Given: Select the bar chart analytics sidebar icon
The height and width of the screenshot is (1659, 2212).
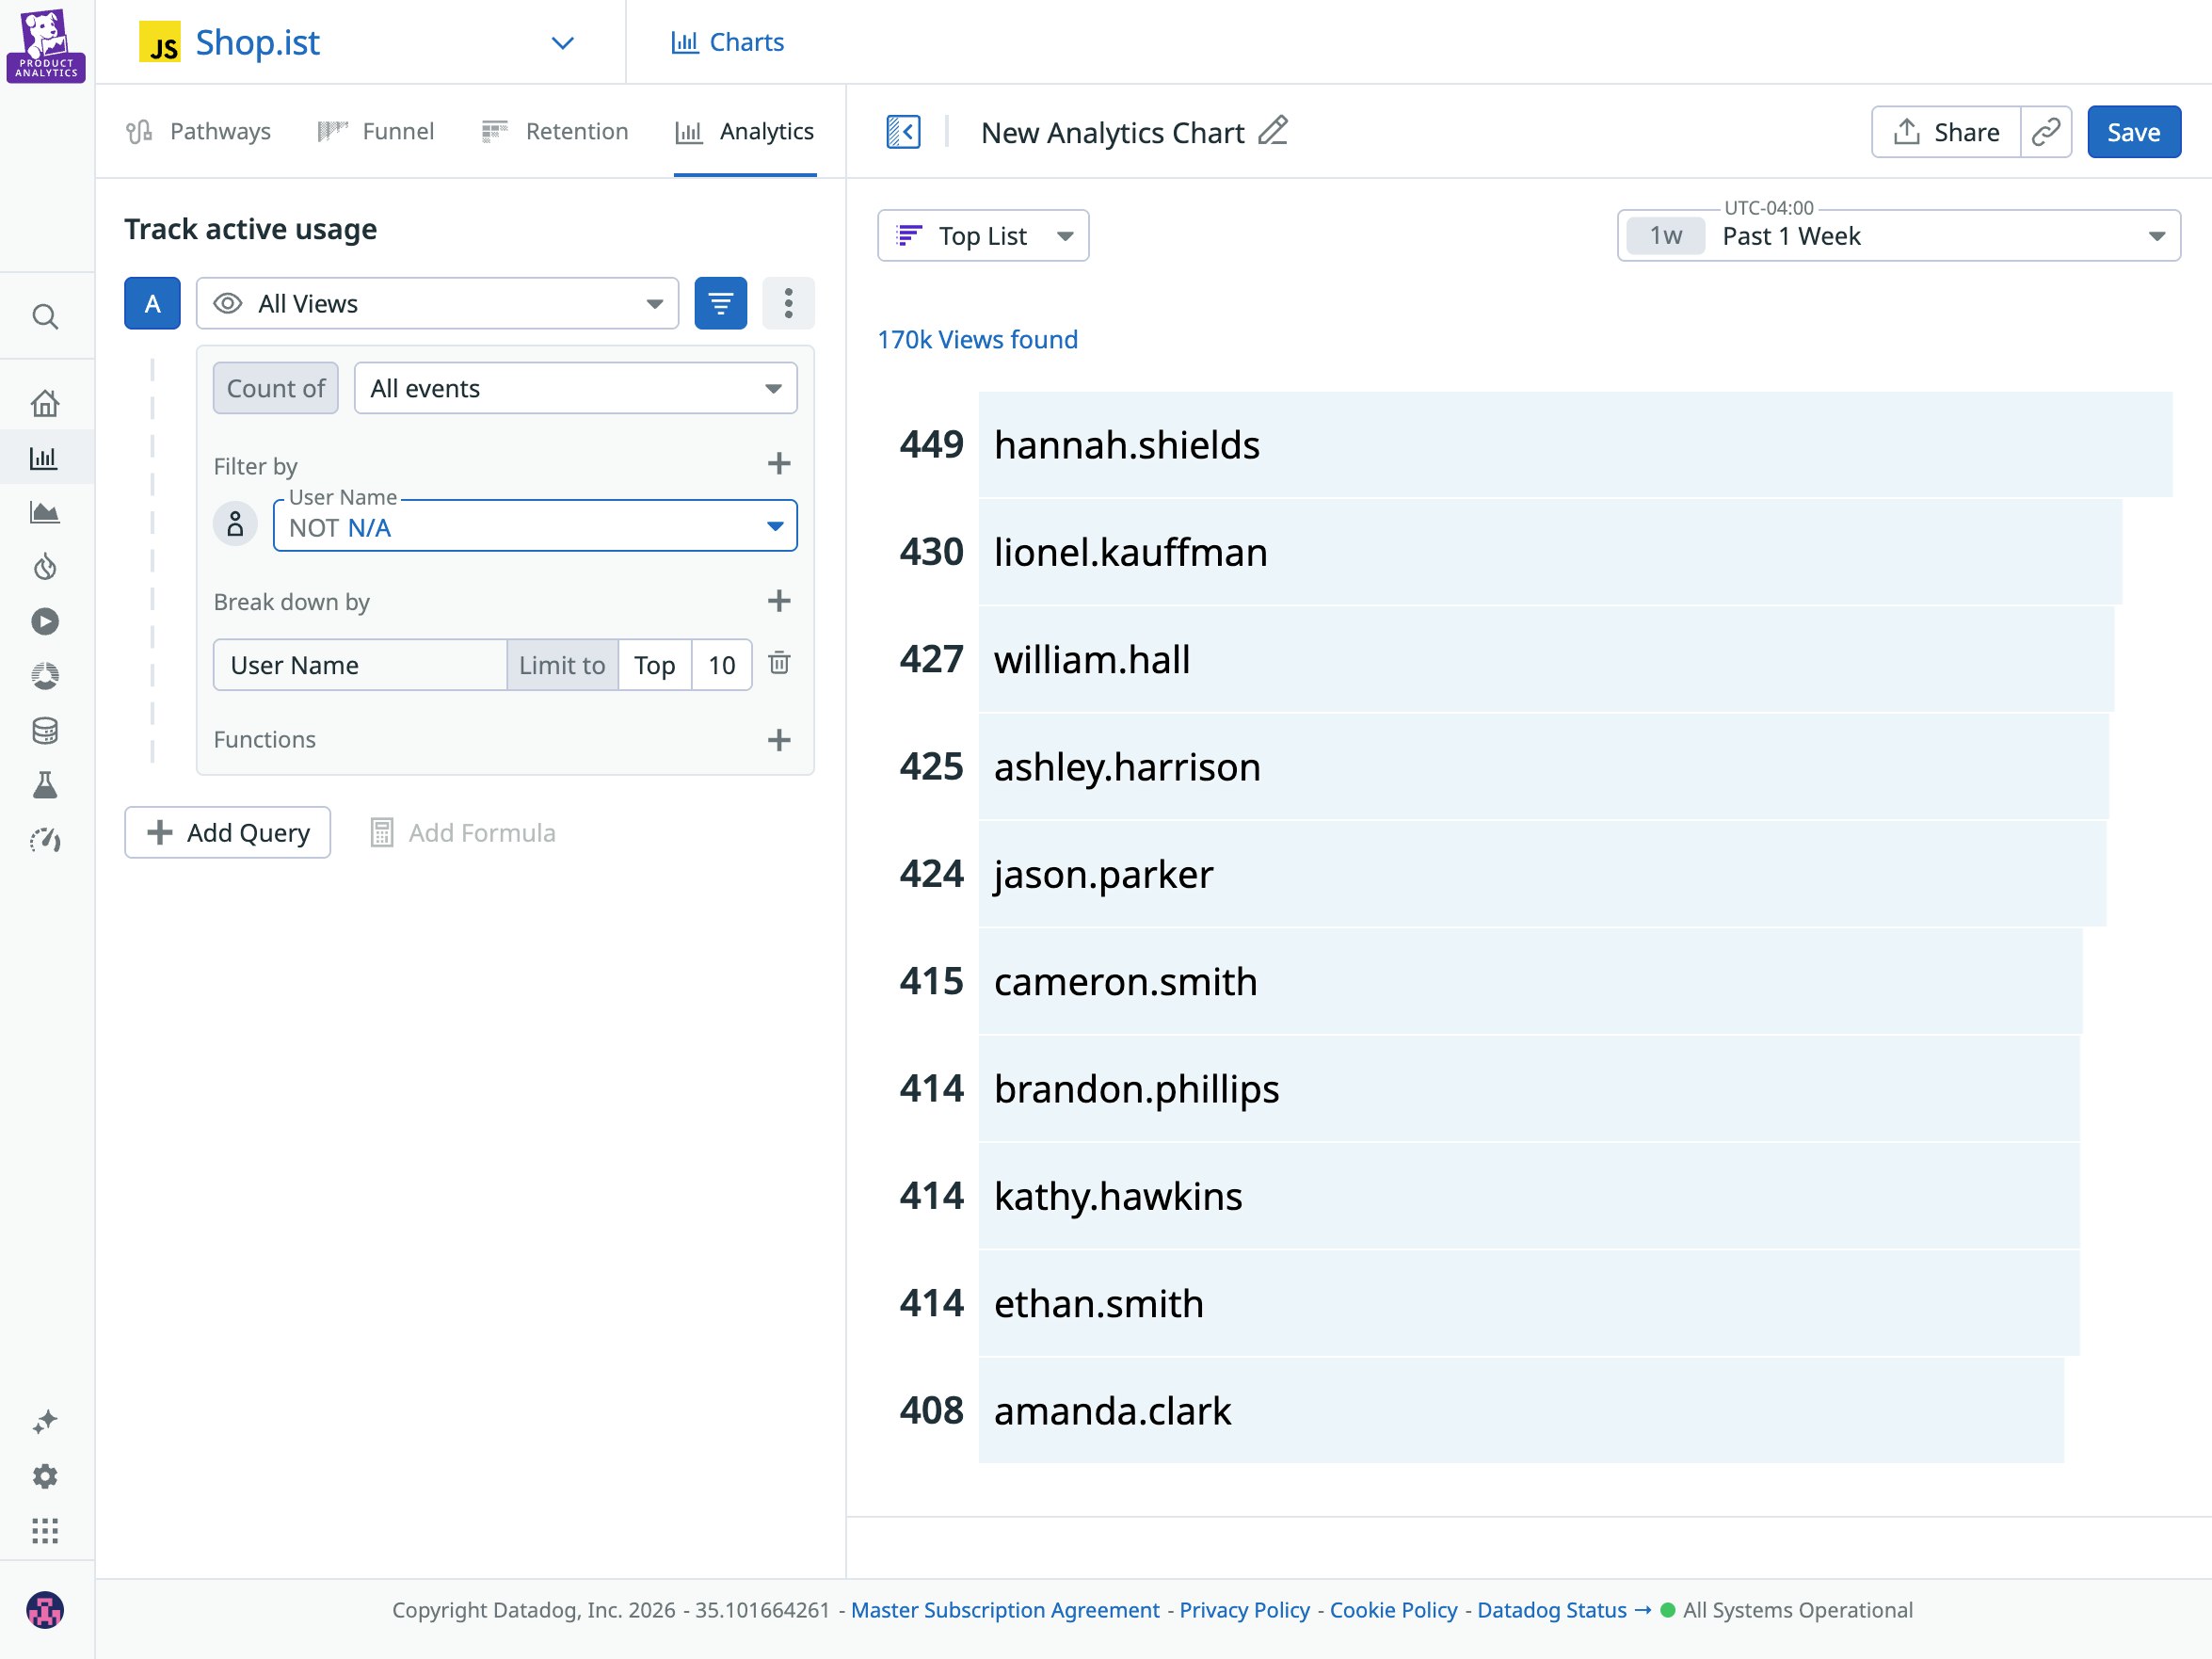Looking at the screenshot, I should click(46, 458).
